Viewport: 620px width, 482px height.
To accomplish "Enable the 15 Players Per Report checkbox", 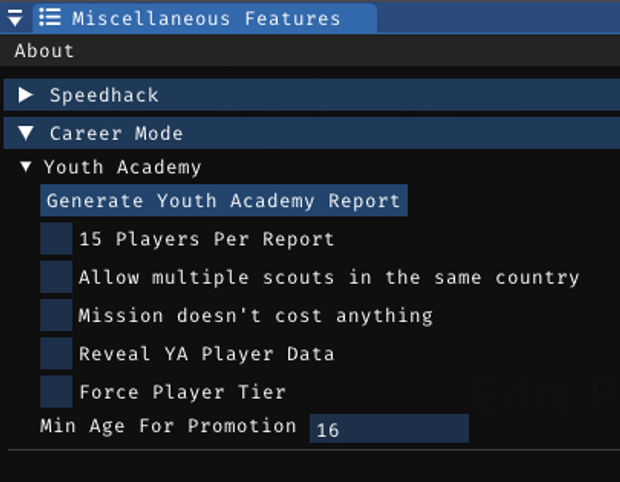I will click(56, 239).
